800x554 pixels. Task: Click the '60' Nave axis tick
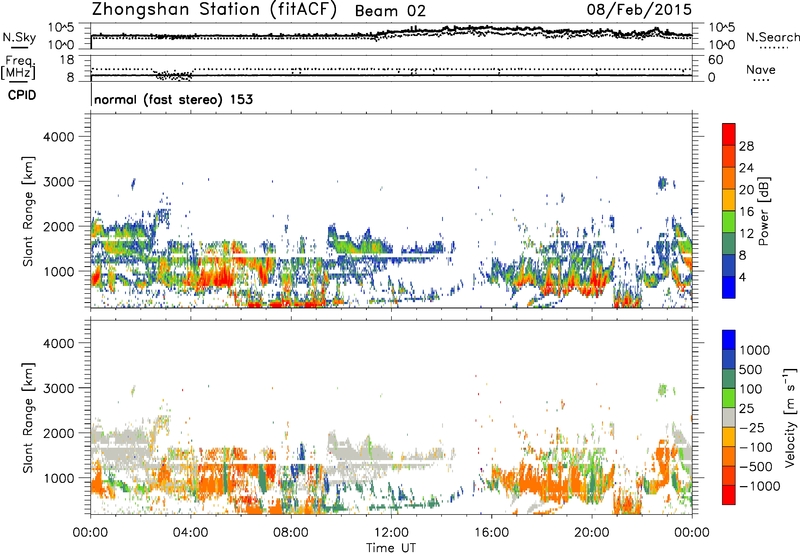pyautogui.click(x=715, y=60)
